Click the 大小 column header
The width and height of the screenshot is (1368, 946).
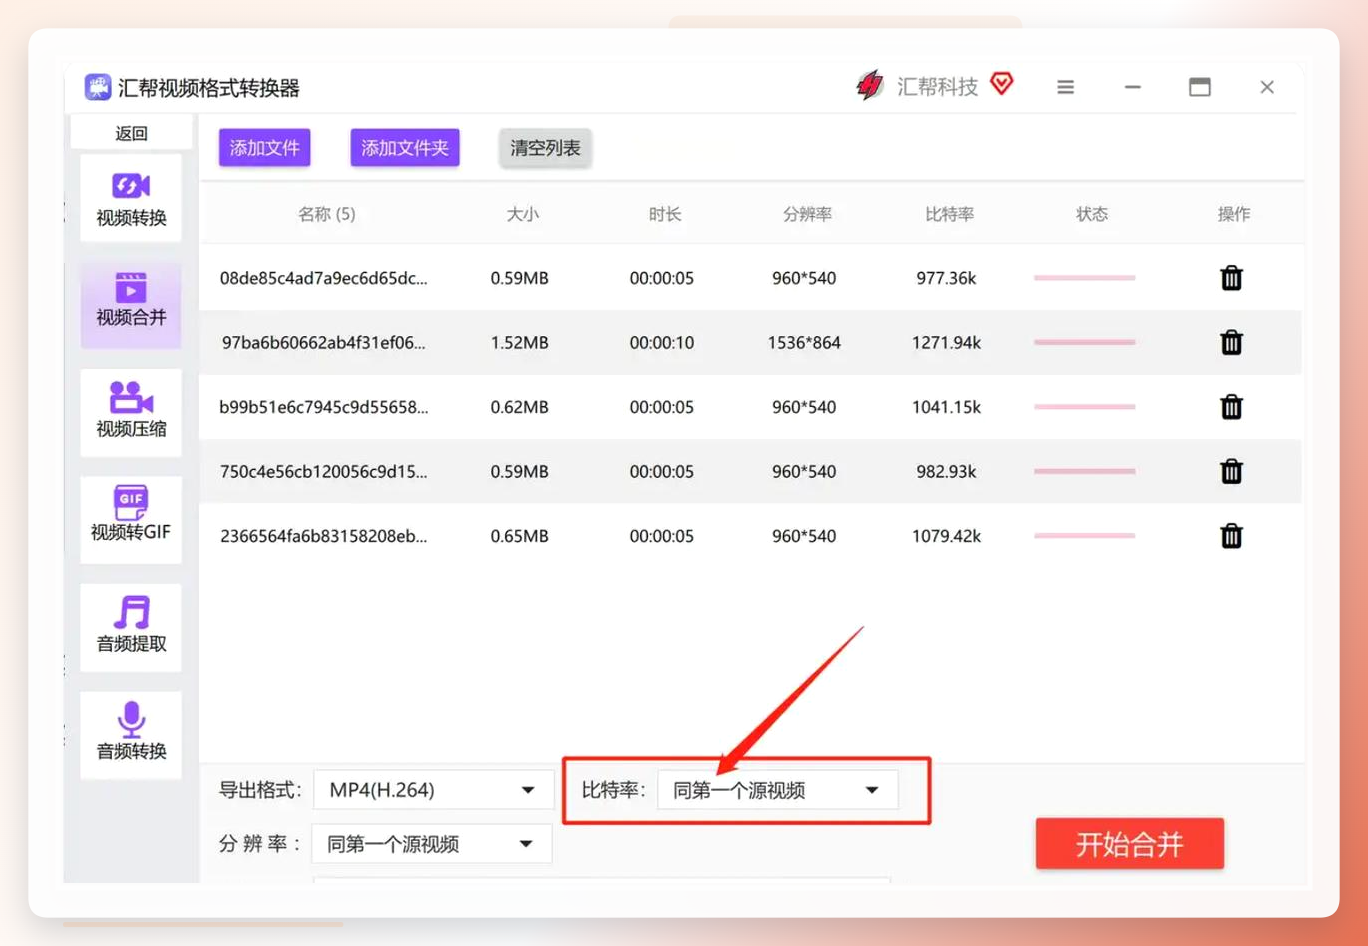523,214
